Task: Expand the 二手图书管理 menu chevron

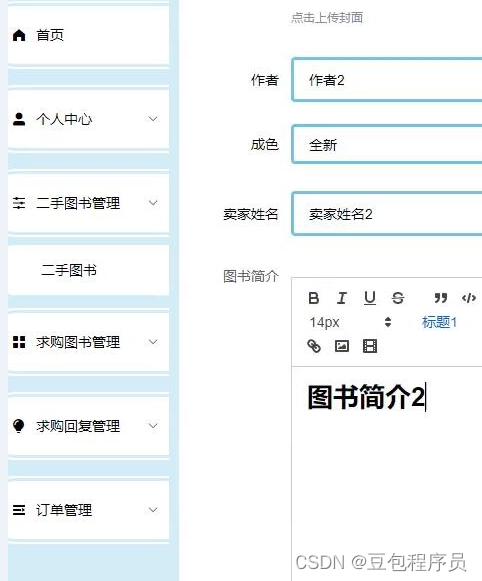Action: [x=153, y=203]
